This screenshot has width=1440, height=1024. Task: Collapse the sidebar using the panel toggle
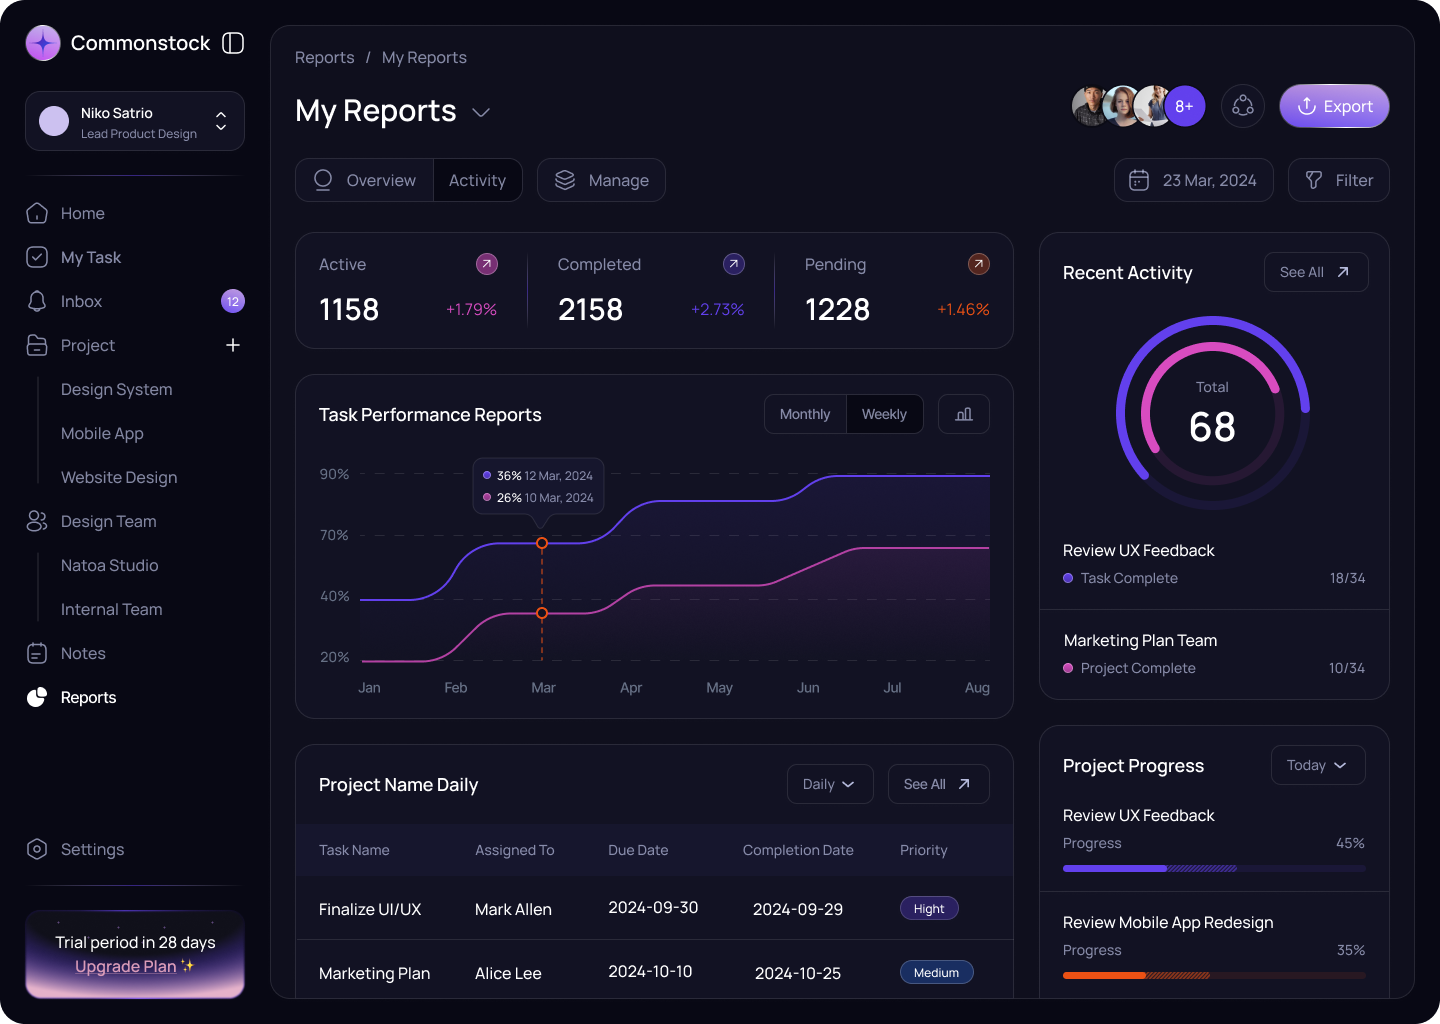point(232,43)
